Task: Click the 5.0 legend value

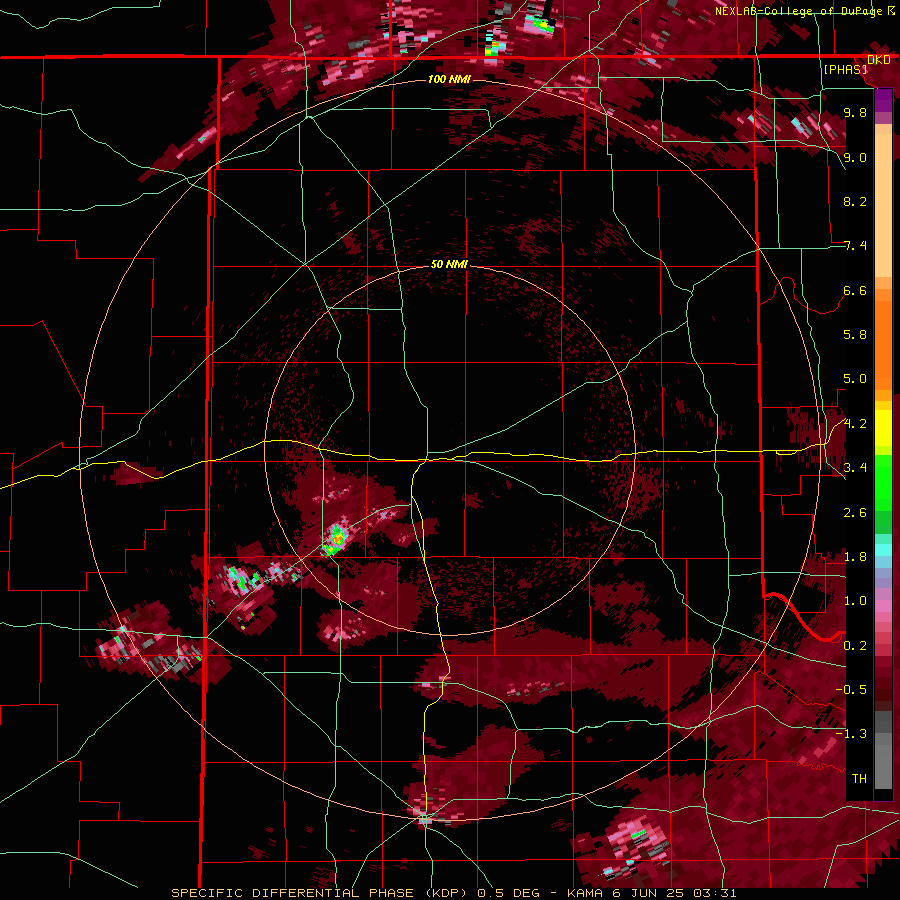Action: 855,379
